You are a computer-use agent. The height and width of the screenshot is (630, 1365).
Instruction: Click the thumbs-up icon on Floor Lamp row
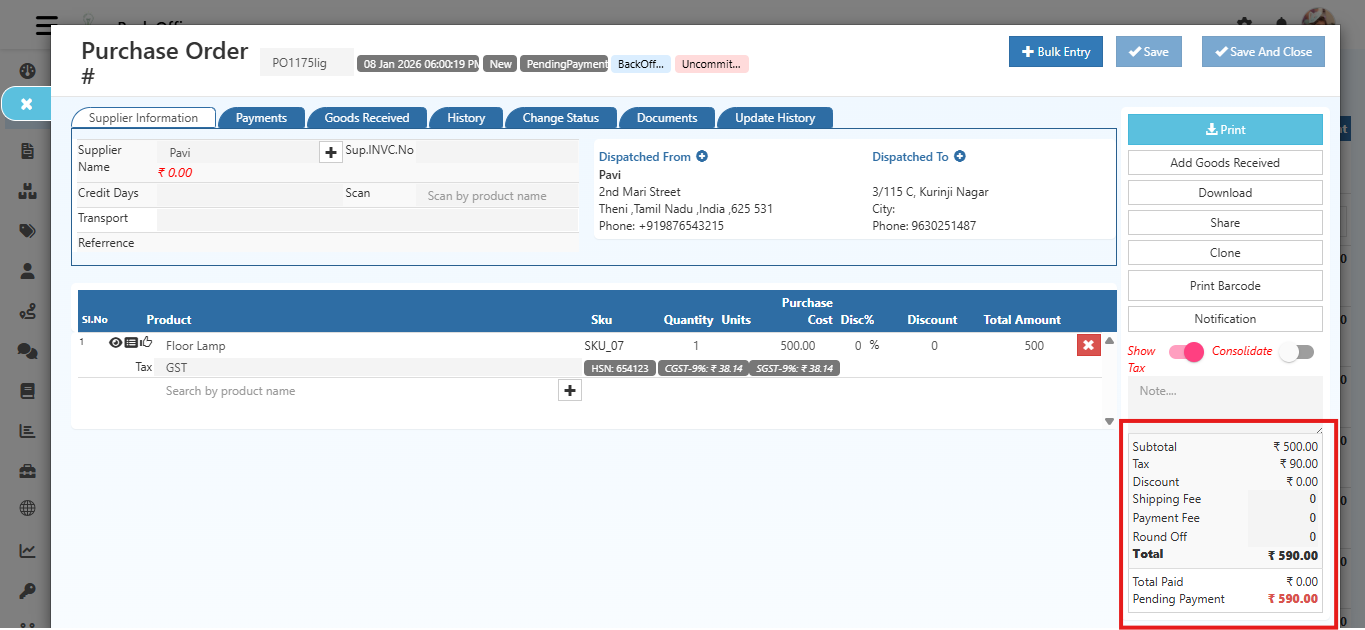(x=147, y=342)
